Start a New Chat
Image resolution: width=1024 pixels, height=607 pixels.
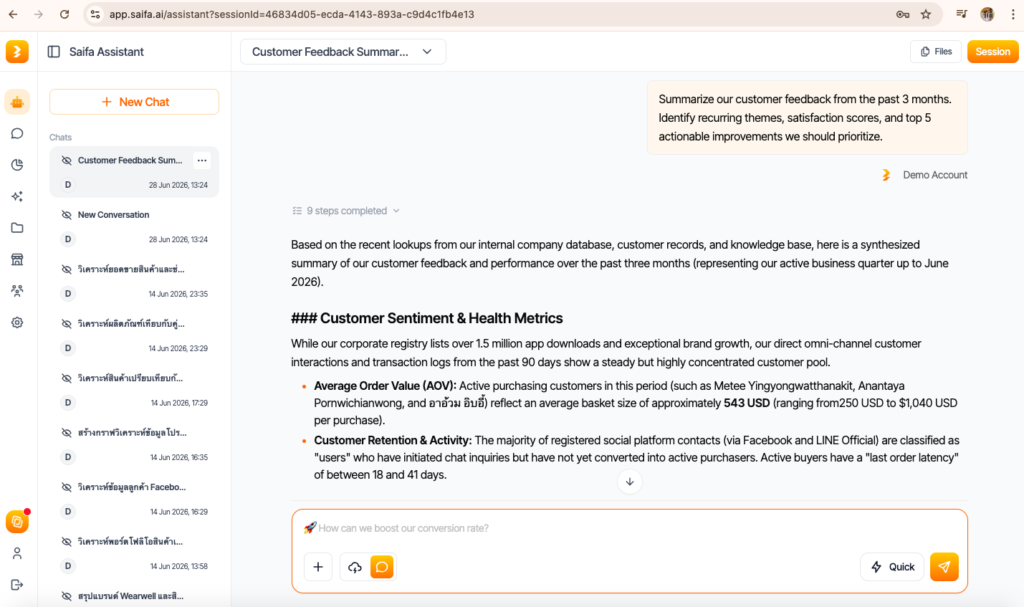click(134, 102)
